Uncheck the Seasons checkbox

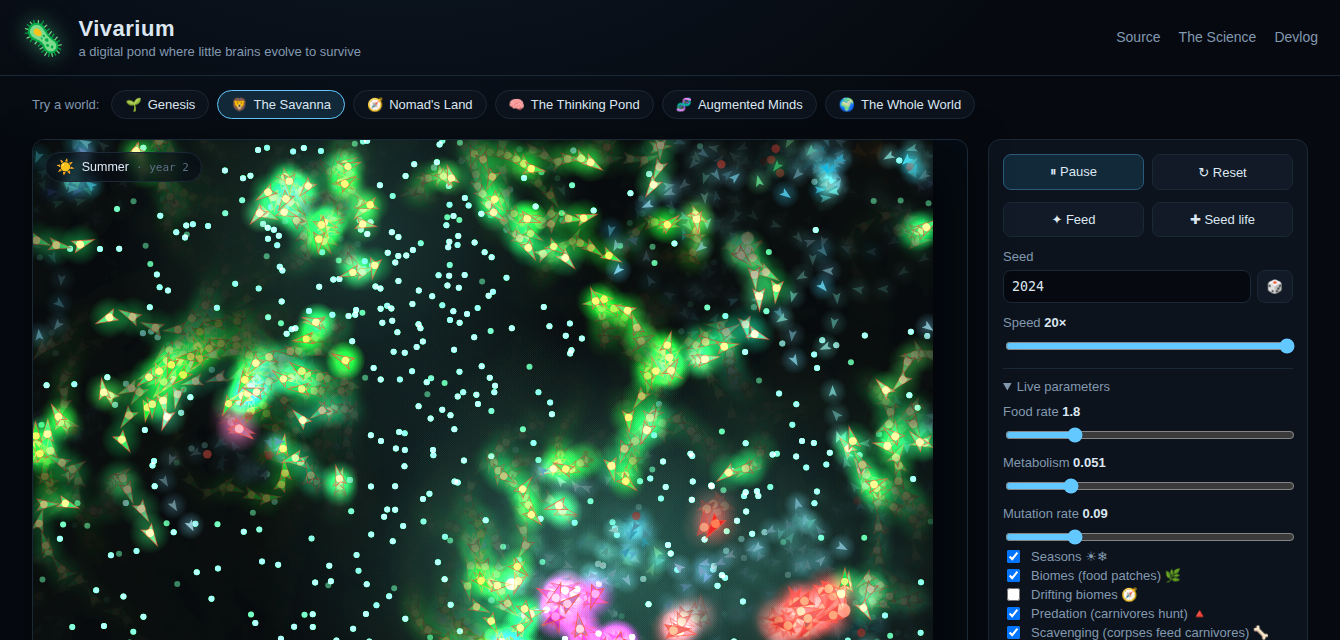(1013, 556)
